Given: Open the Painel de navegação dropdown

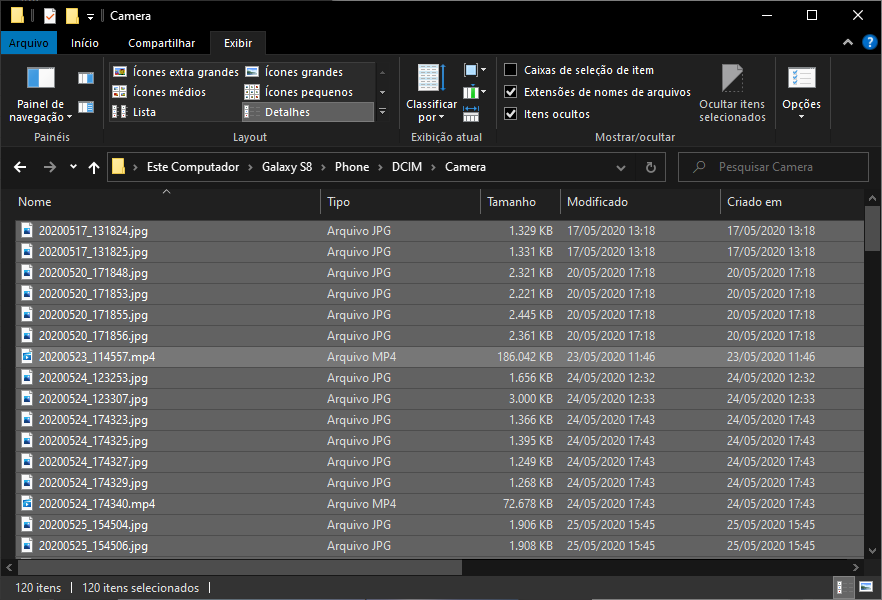Looking at the screenshot, I should (x=40, y=94).
